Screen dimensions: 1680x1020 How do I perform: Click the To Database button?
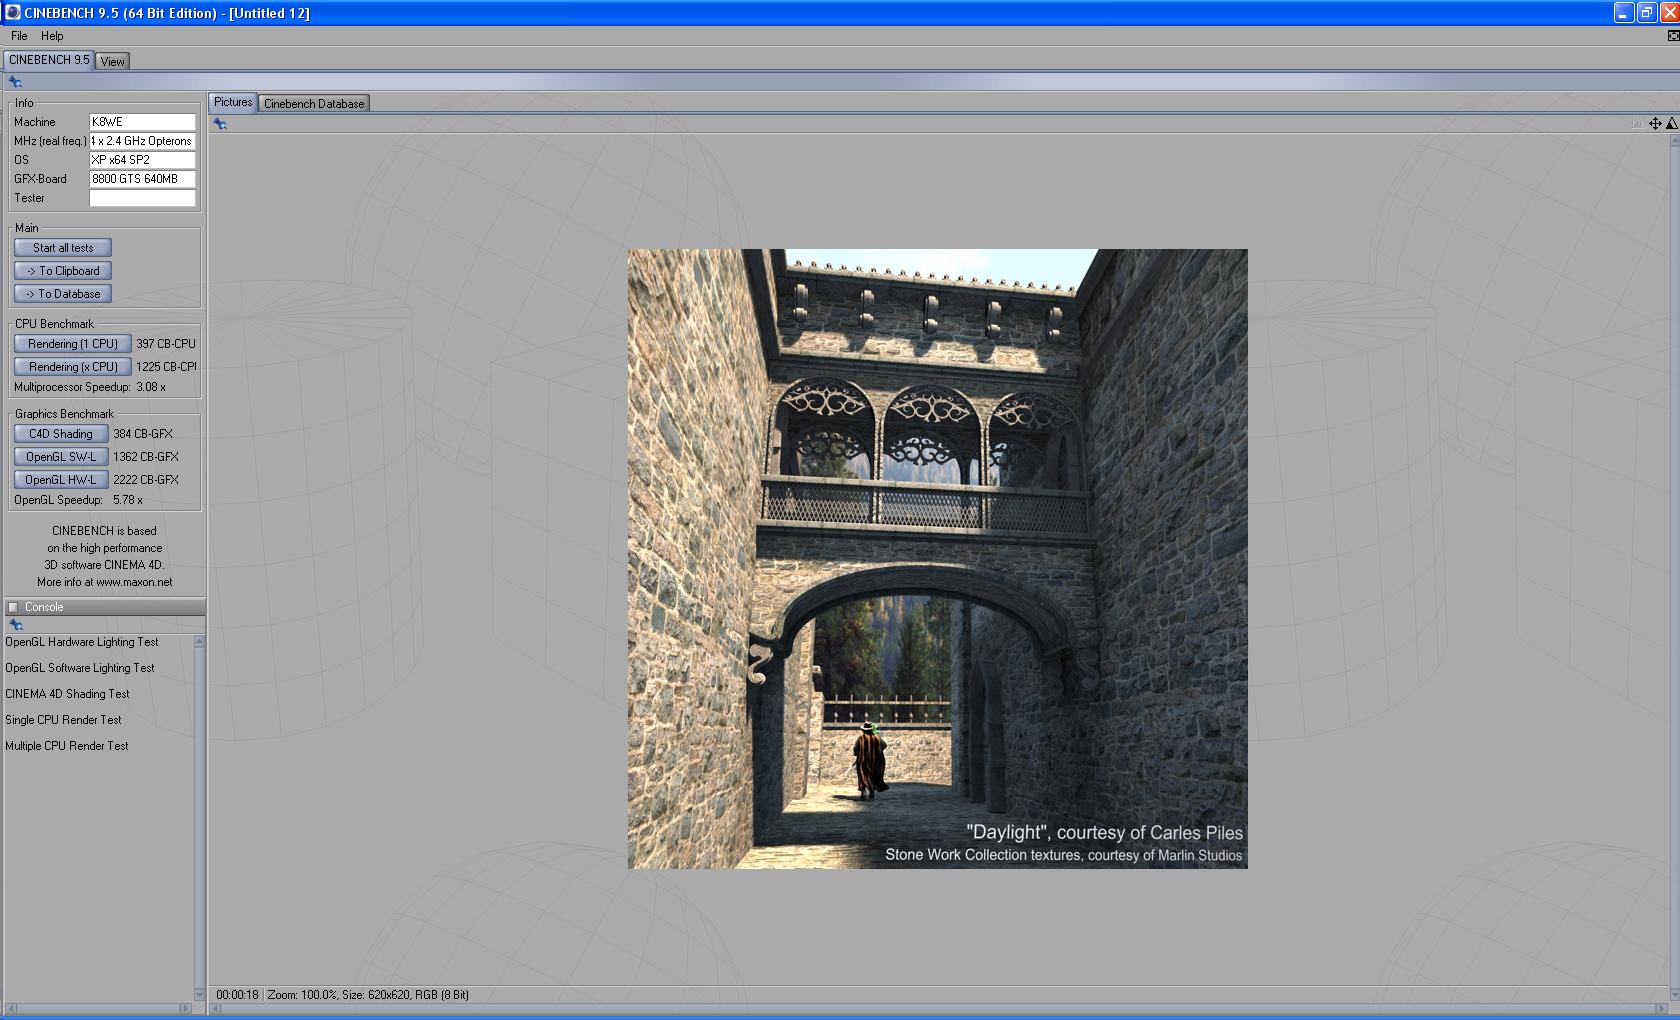click(x=63, y=294)
